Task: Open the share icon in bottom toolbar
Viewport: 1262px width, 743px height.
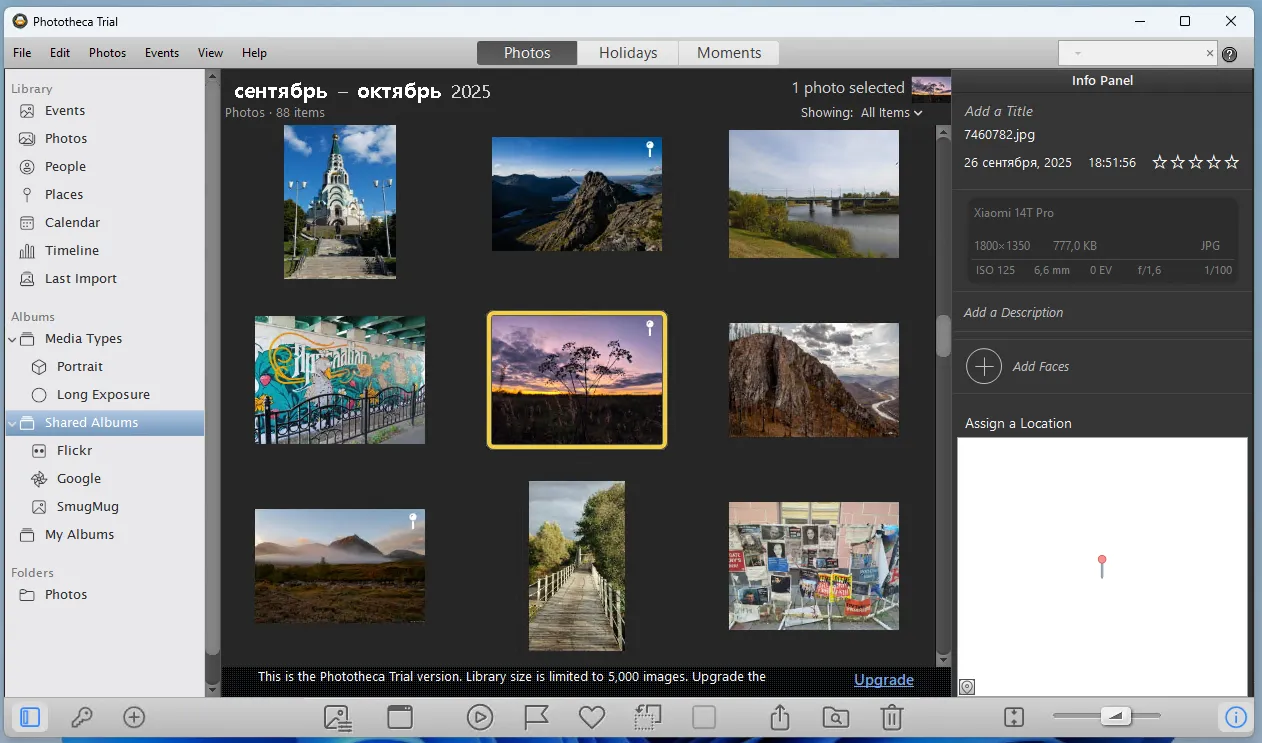Action: [780, 717]
